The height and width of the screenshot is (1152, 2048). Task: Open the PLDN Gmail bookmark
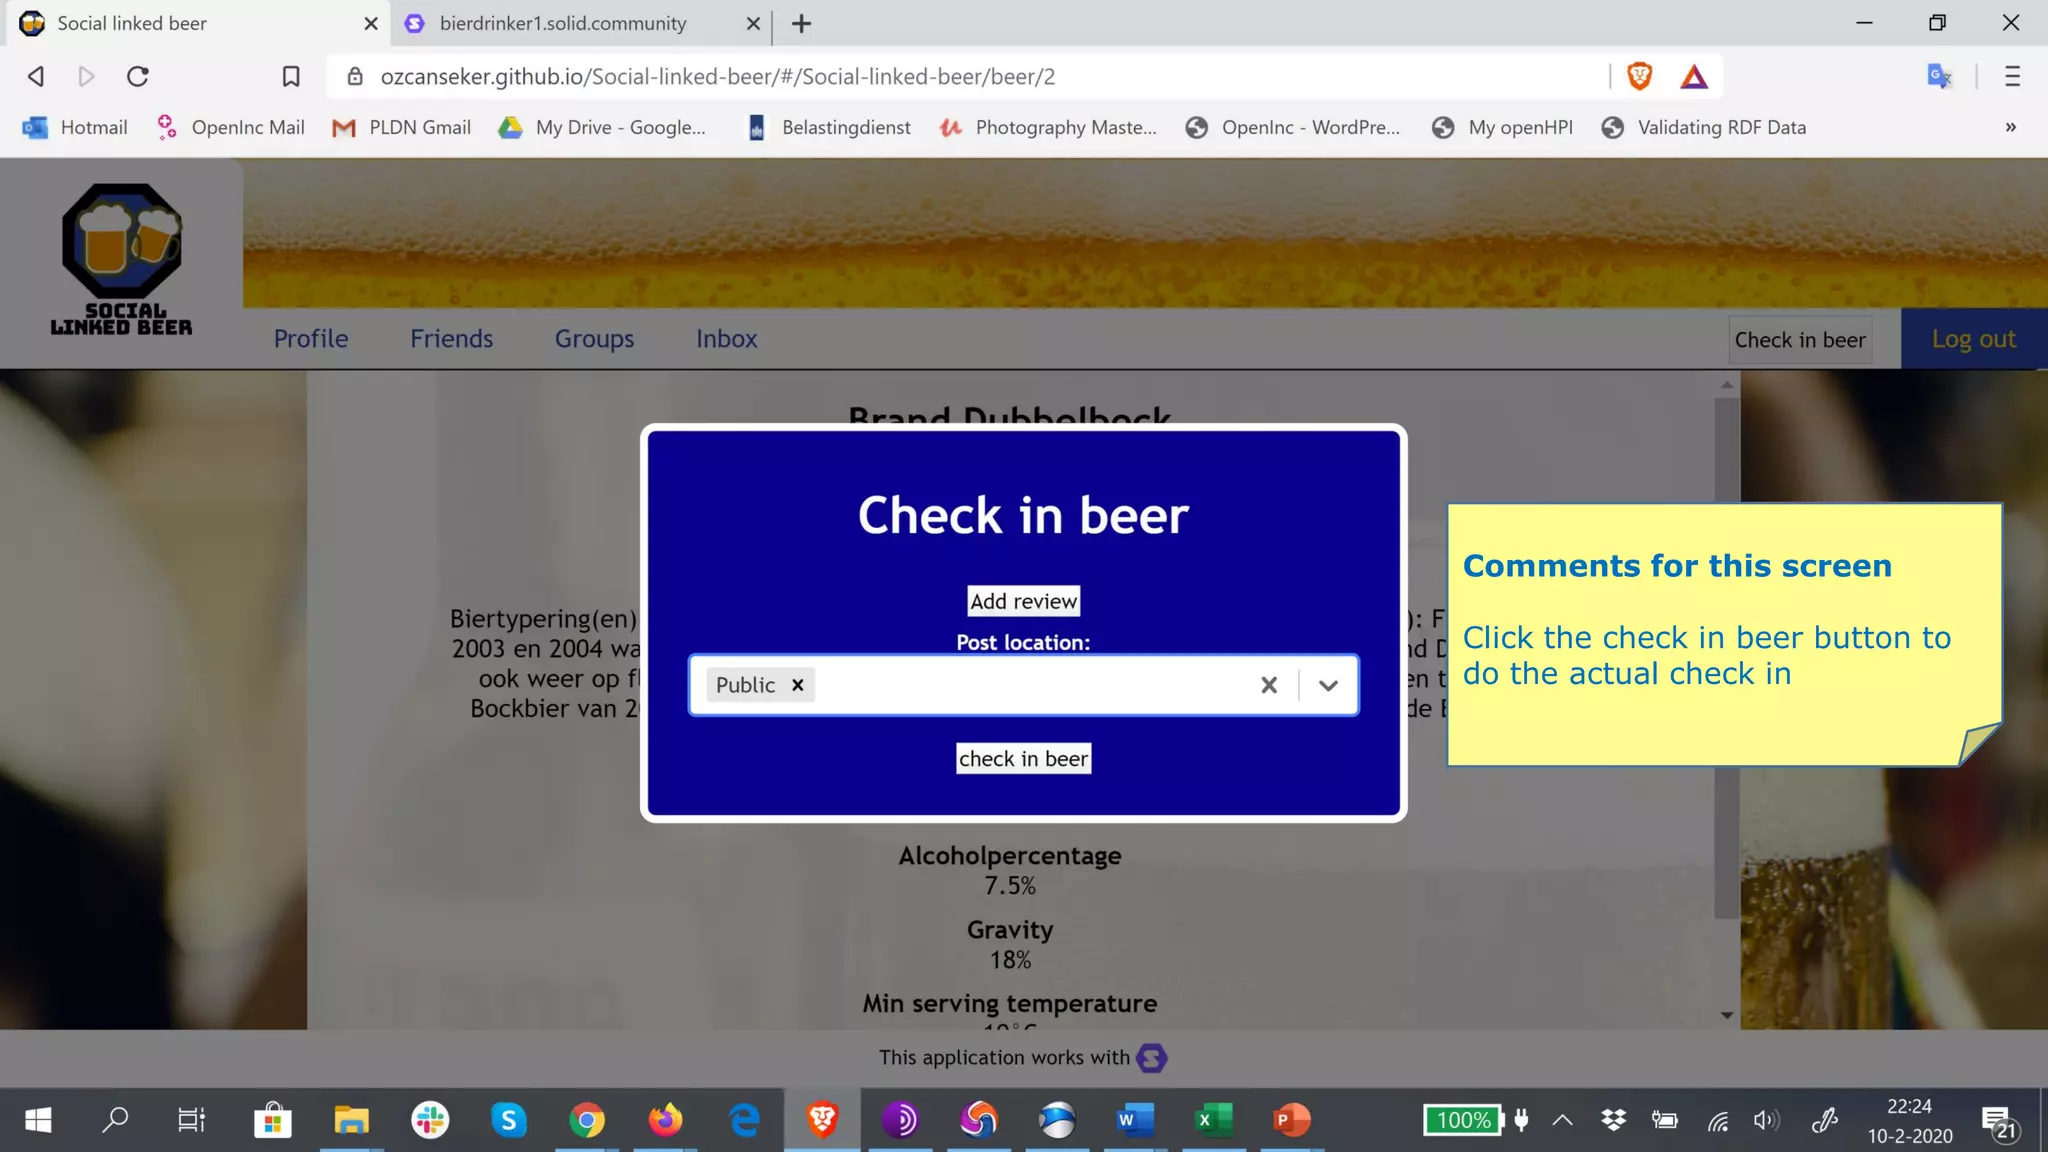[402, 127]
